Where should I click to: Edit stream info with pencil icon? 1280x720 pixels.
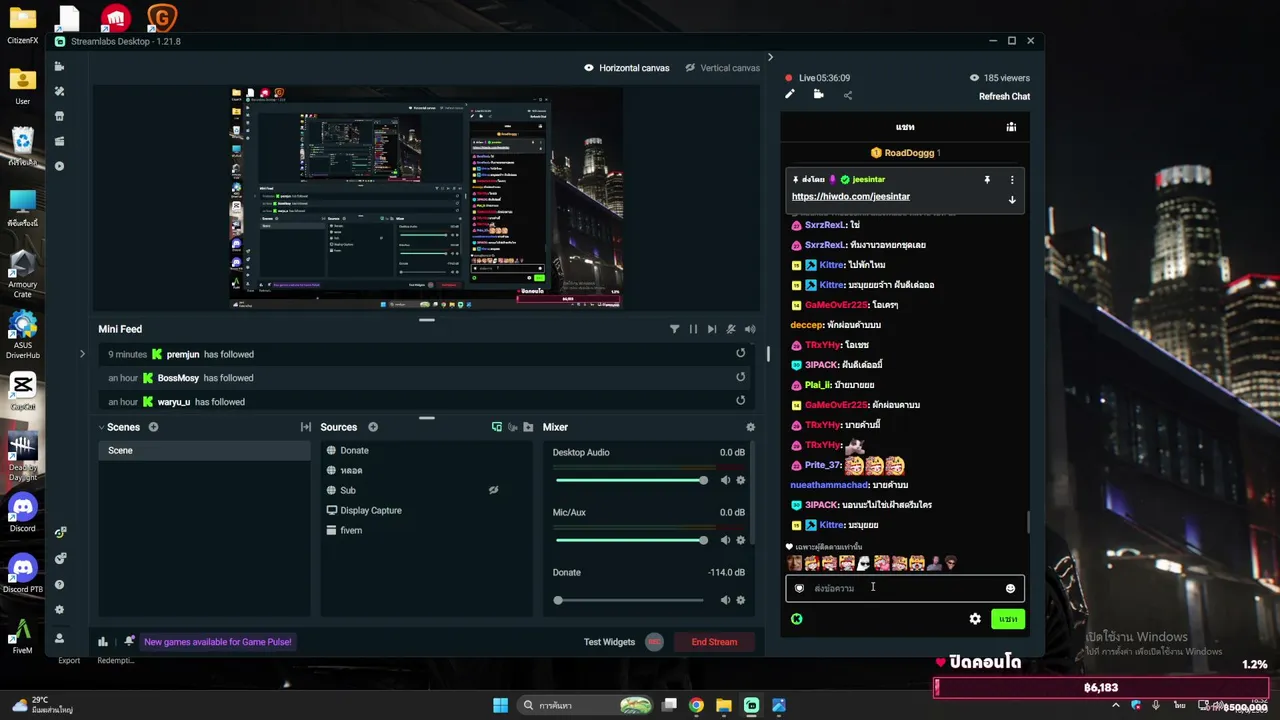click(789, 95)
